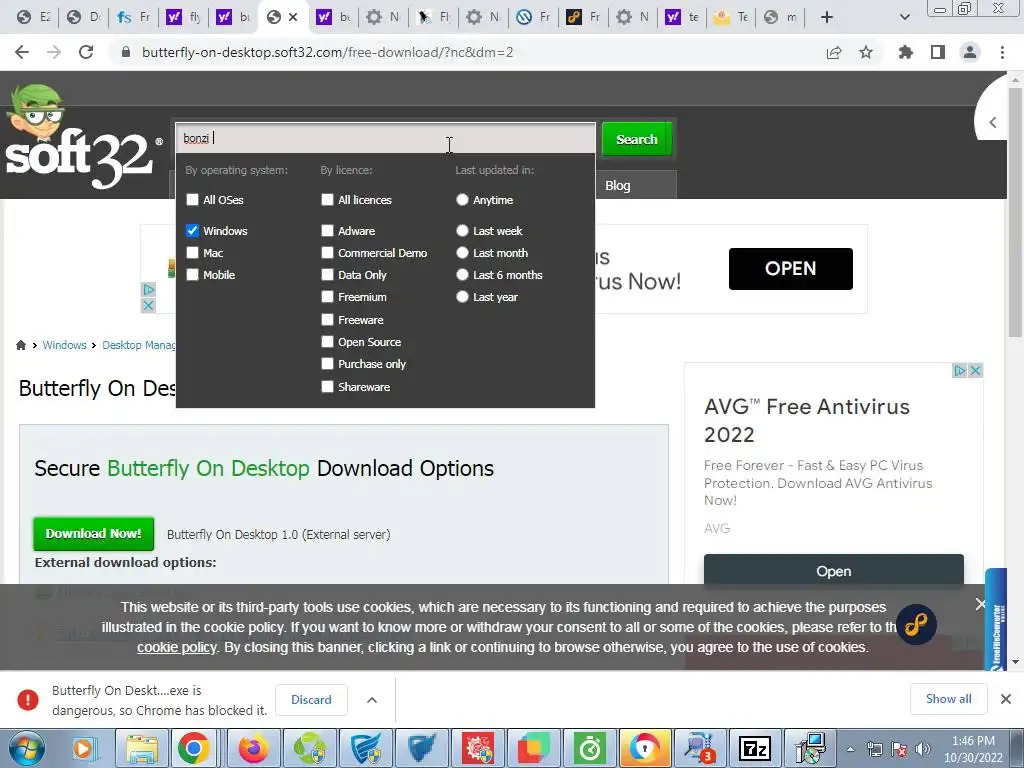
Task: Click the address bar URL
Action: 327,52
